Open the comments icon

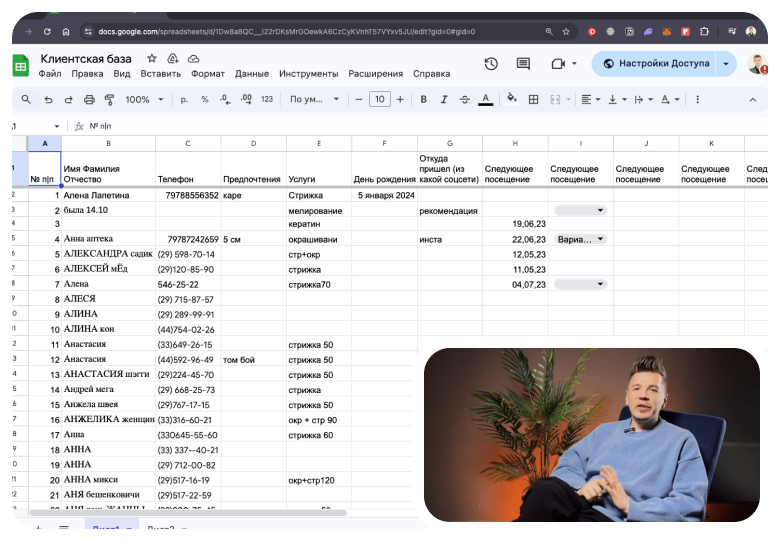point(525,64)
